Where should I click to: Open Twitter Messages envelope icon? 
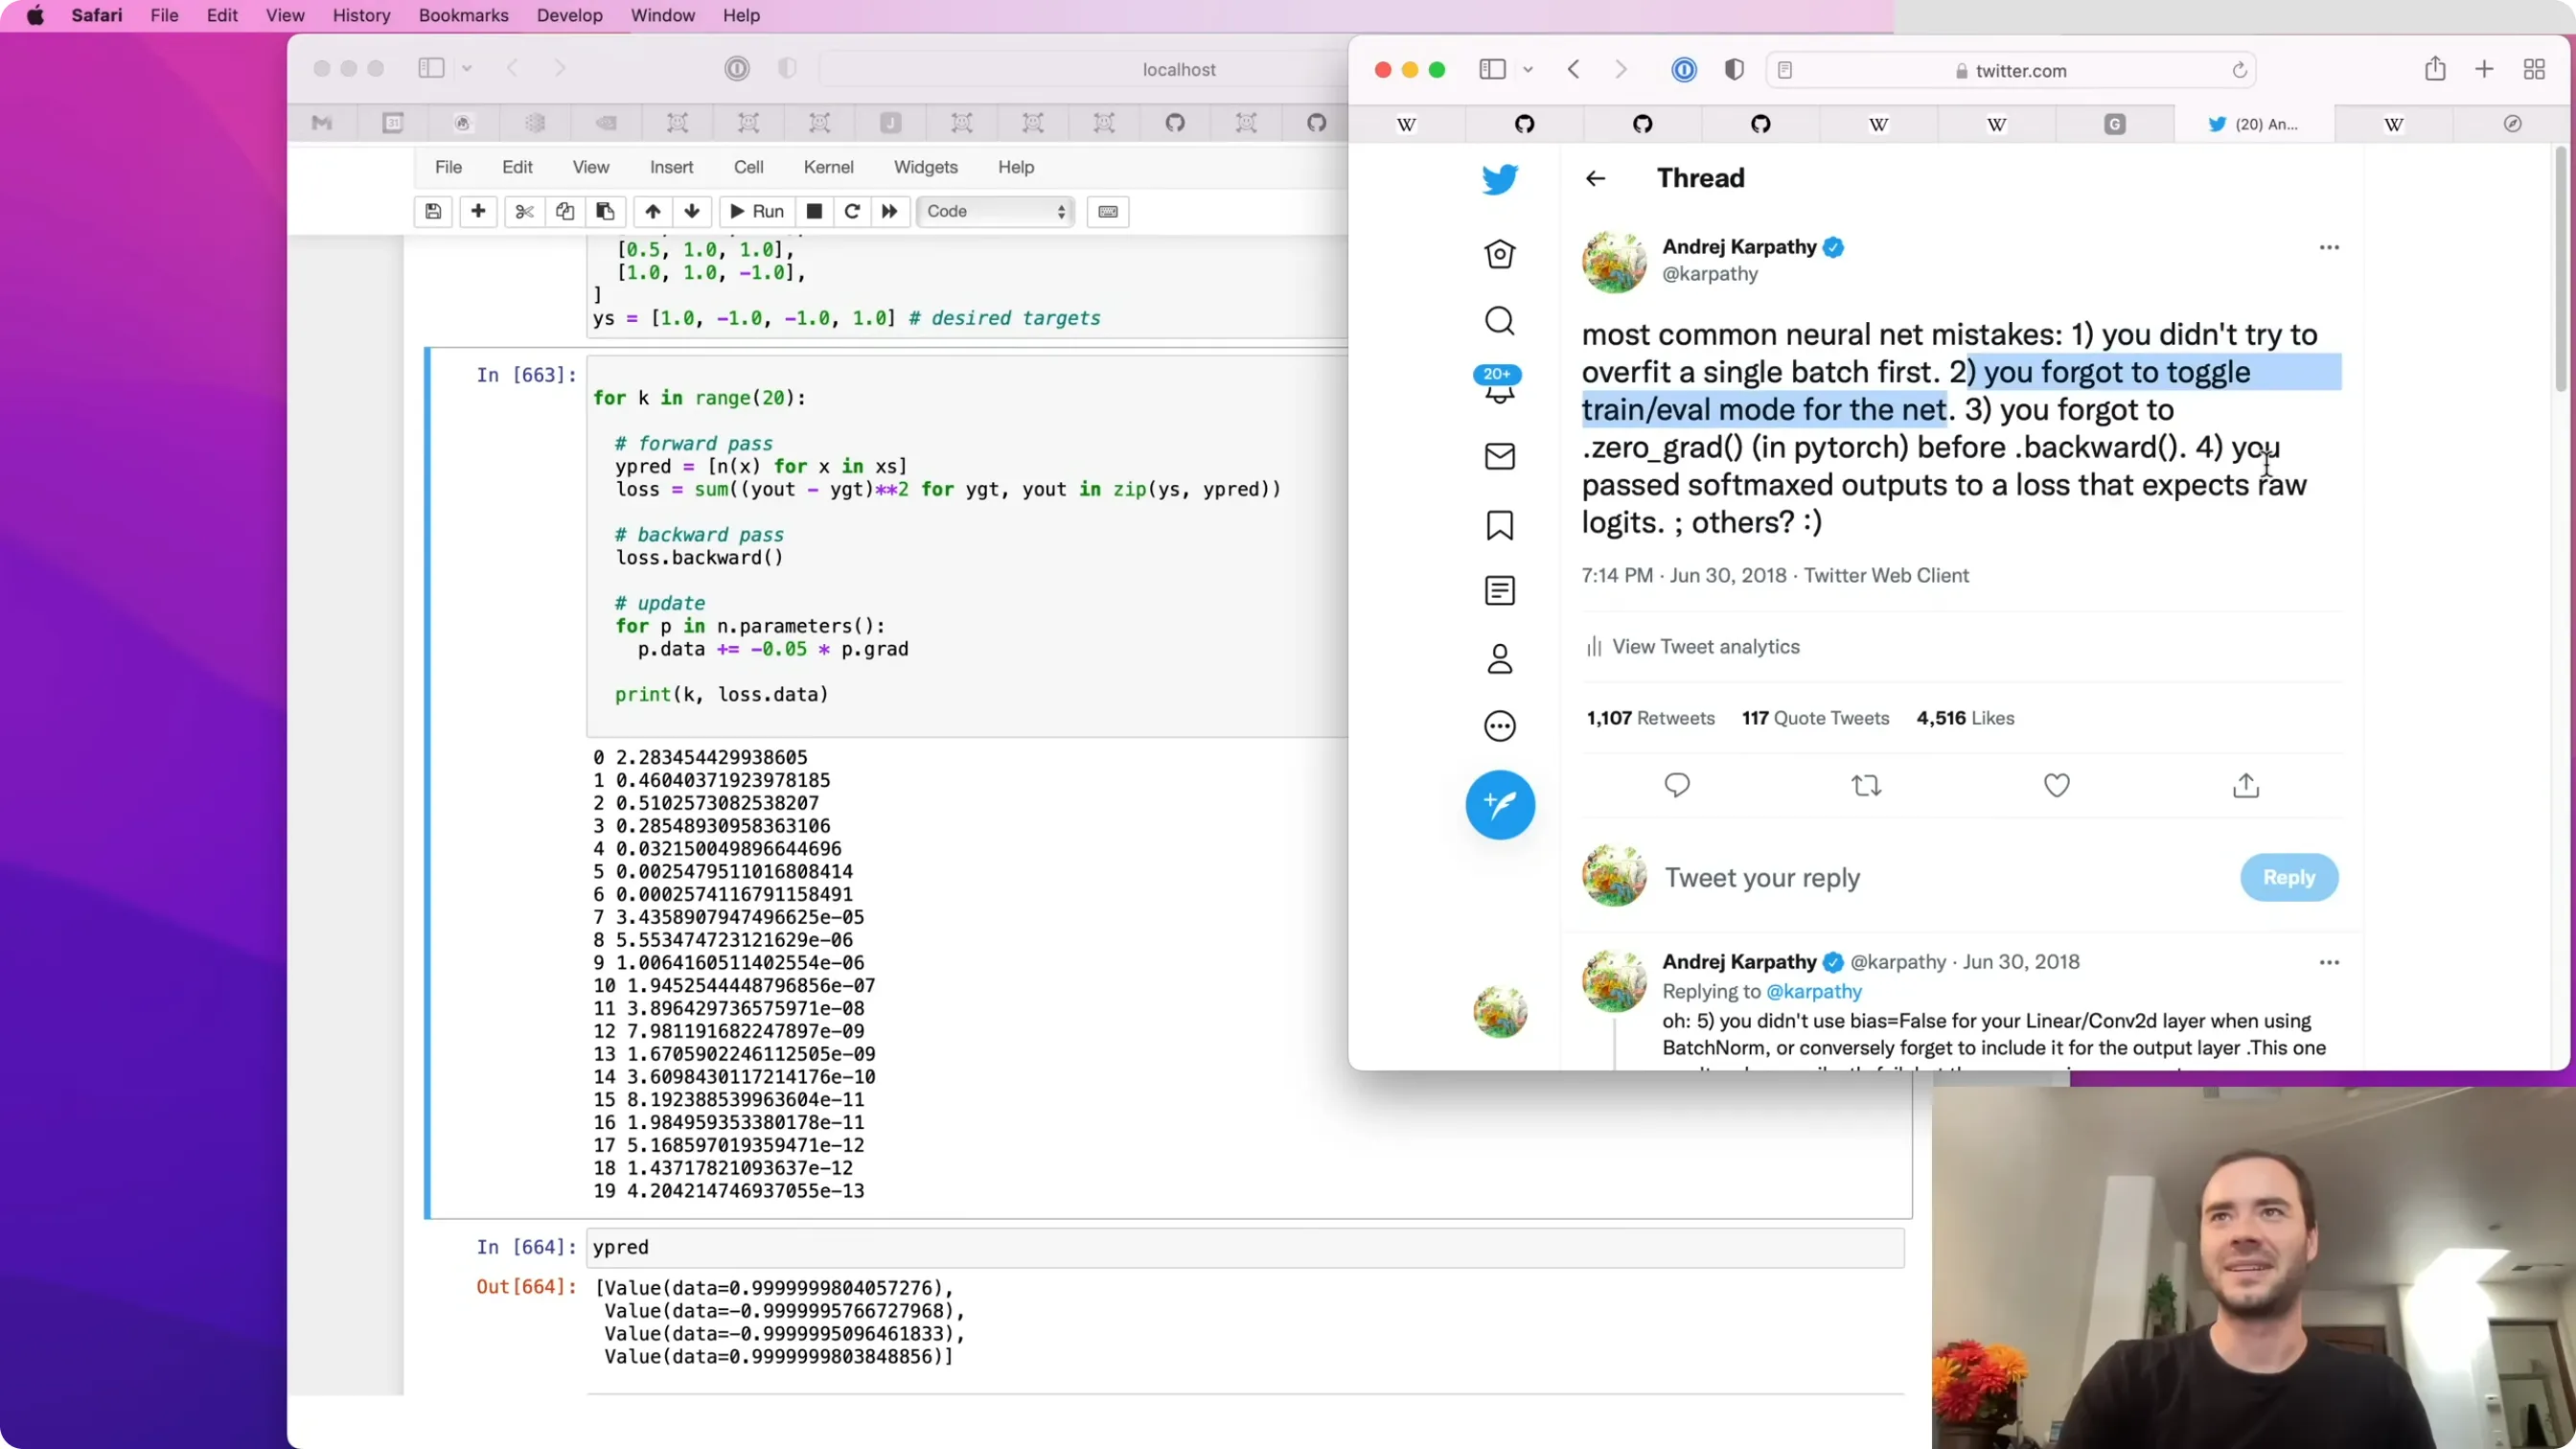click(x=1499, y=456)
